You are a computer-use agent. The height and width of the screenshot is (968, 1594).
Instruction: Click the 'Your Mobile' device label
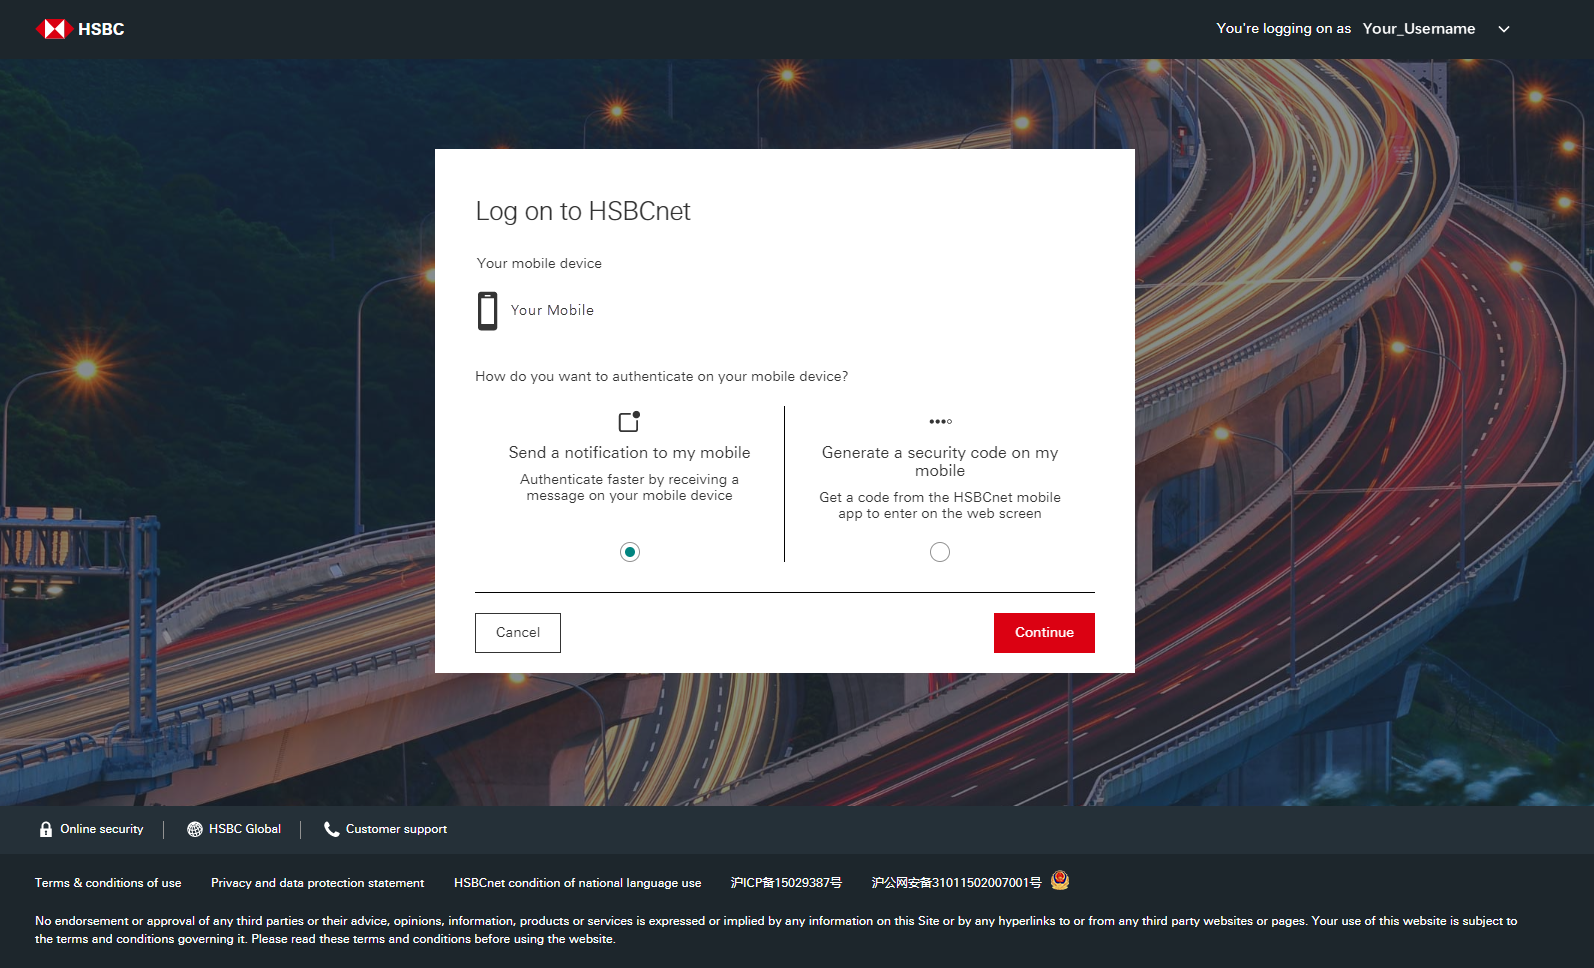click(552, 310)
